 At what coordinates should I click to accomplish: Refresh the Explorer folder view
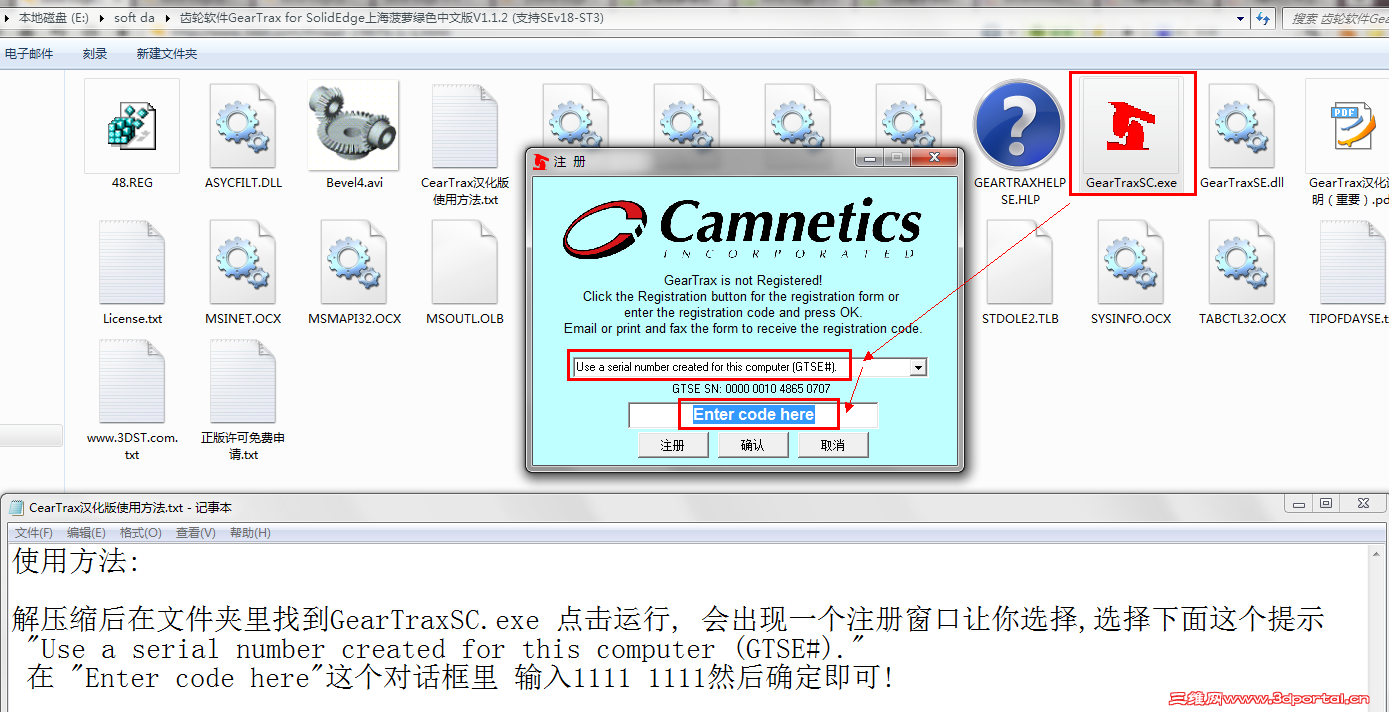pos(1263,18)
